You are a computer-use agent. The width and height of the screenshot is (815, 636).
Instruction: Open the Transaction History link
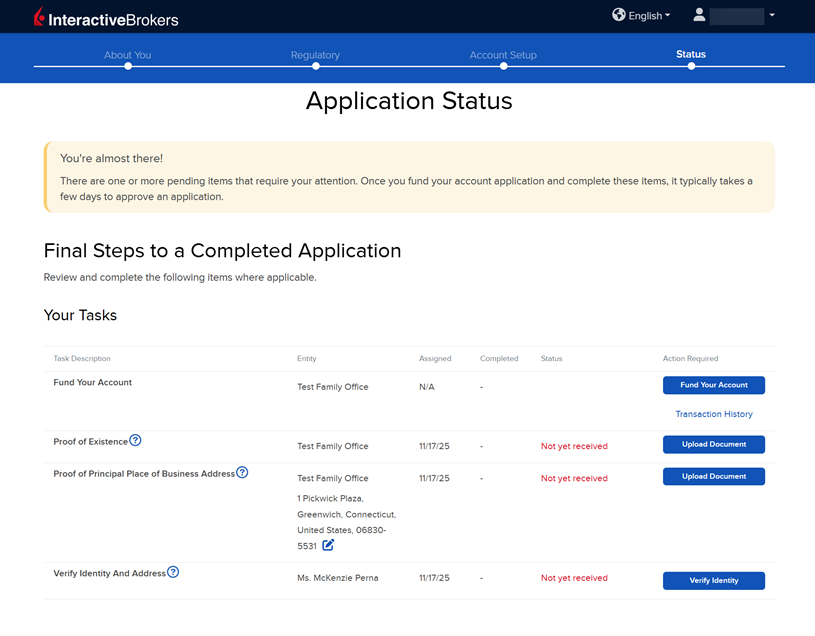pyautogui.click(x=713, y=414)
